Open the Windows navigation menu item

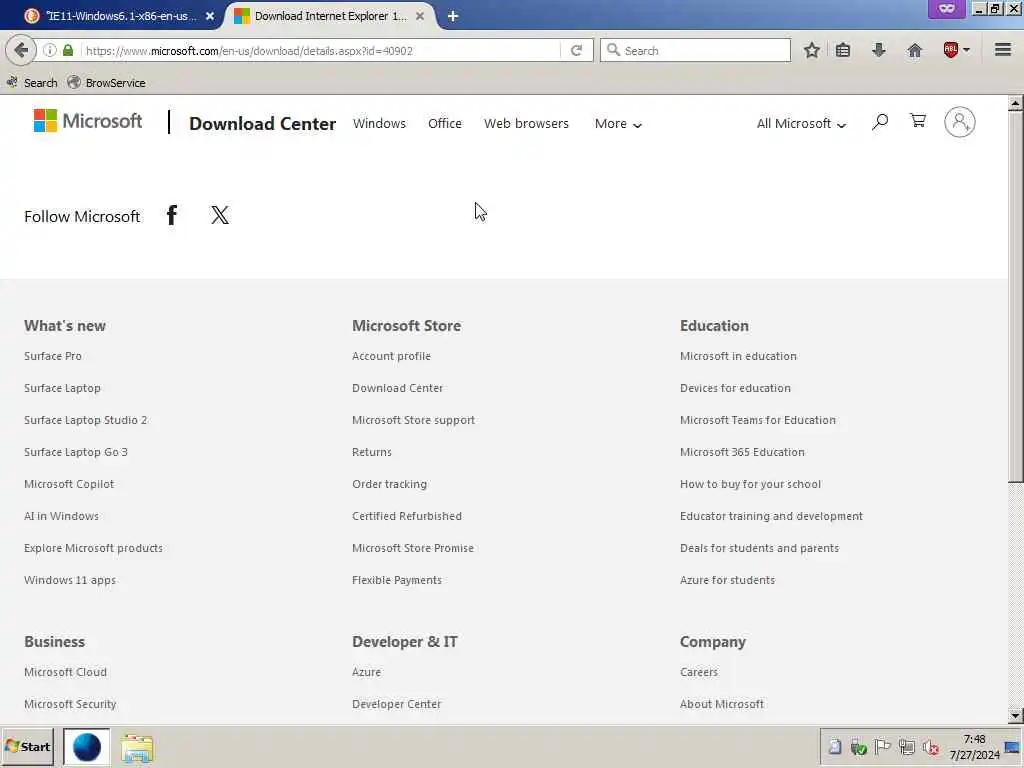coord(379,123)
